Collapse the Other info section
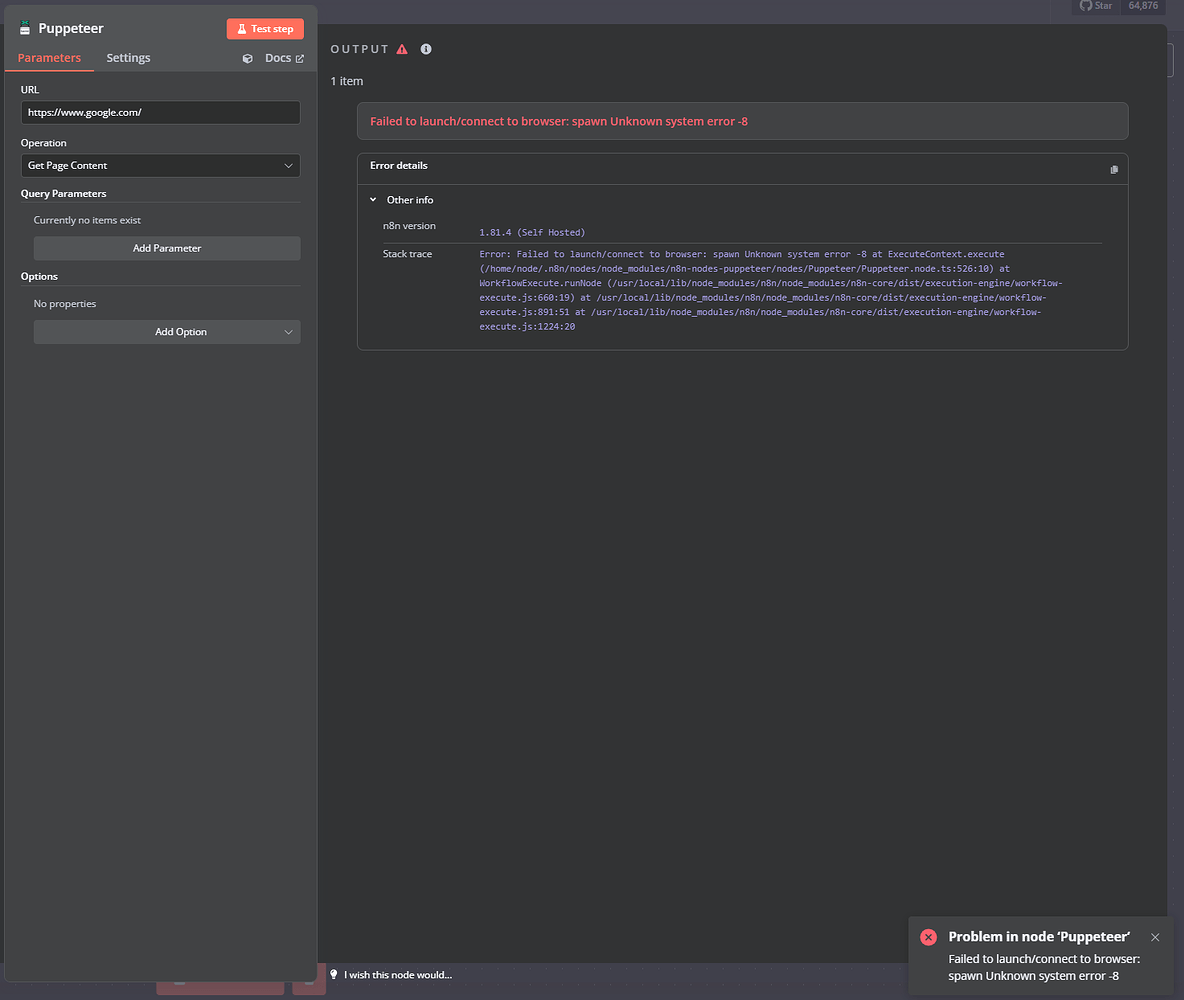1184x1000 pixels. 373,199
